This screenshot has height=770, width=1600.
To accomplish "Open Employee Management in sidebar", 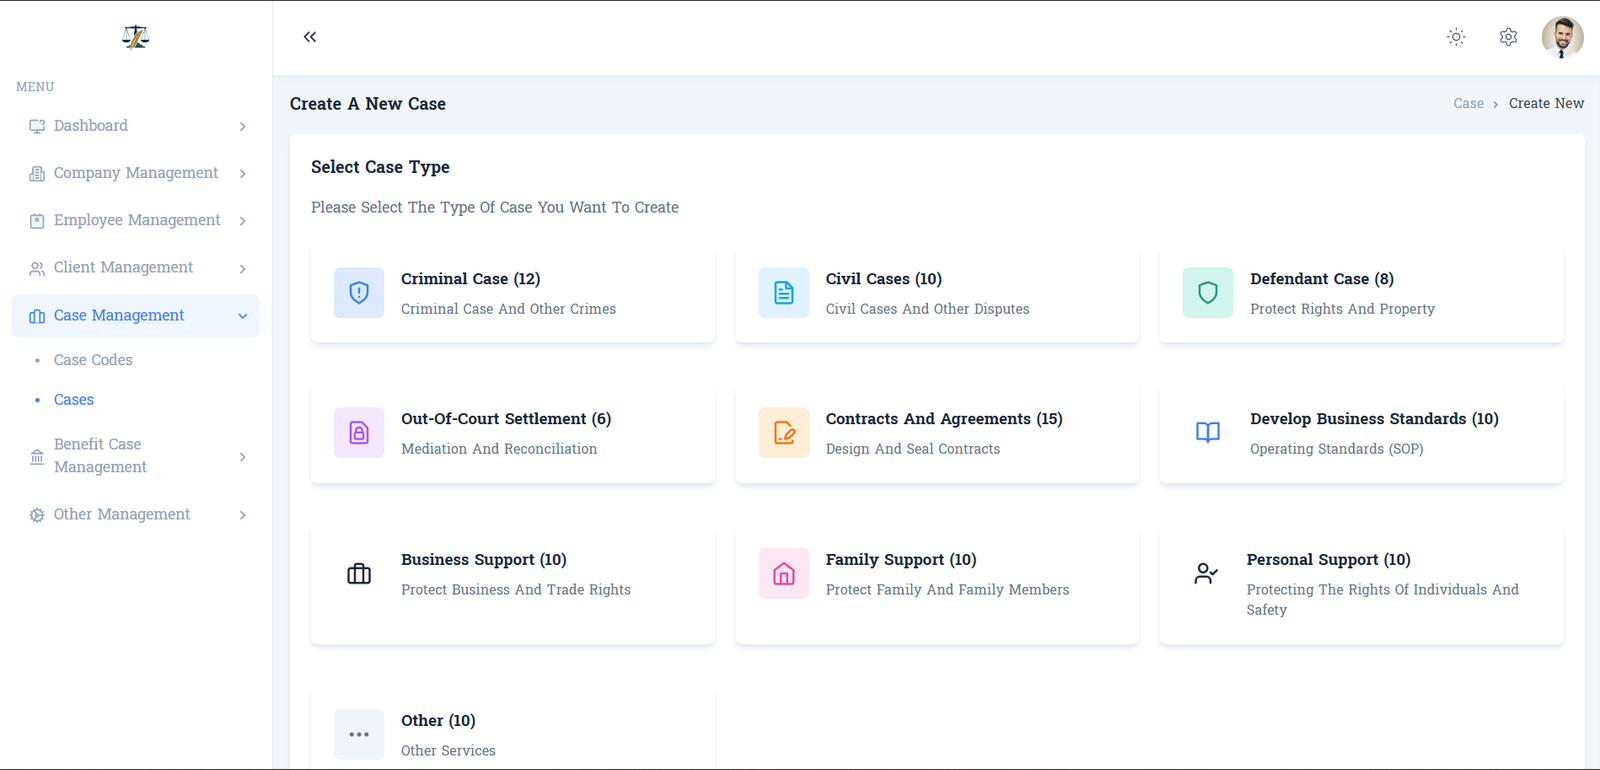I will (x=137, y=220).
